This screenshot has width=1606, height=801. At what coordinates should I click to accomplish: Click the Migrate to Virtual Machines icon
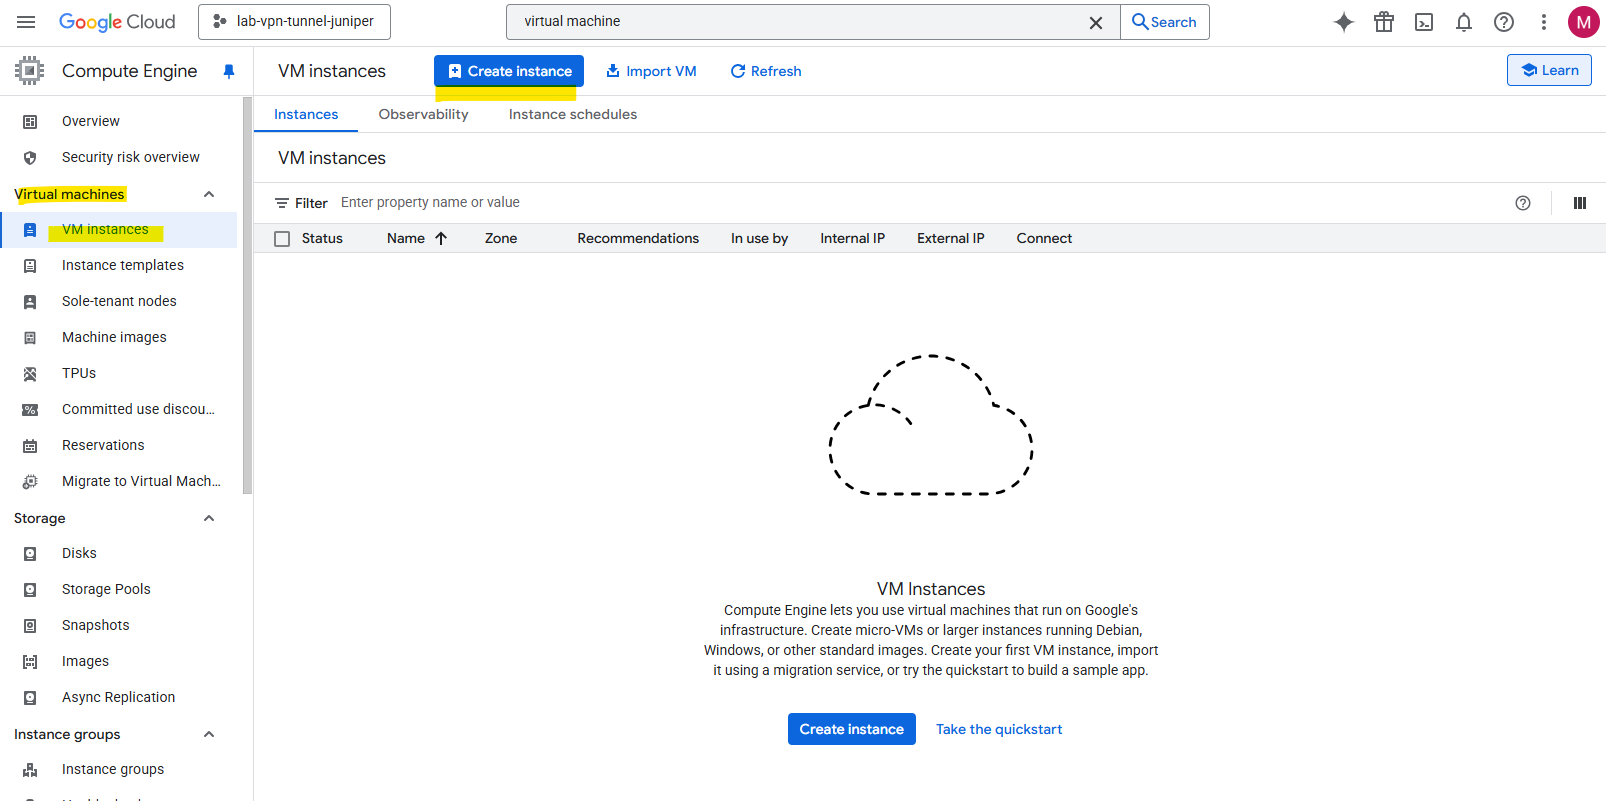point(30,481)
